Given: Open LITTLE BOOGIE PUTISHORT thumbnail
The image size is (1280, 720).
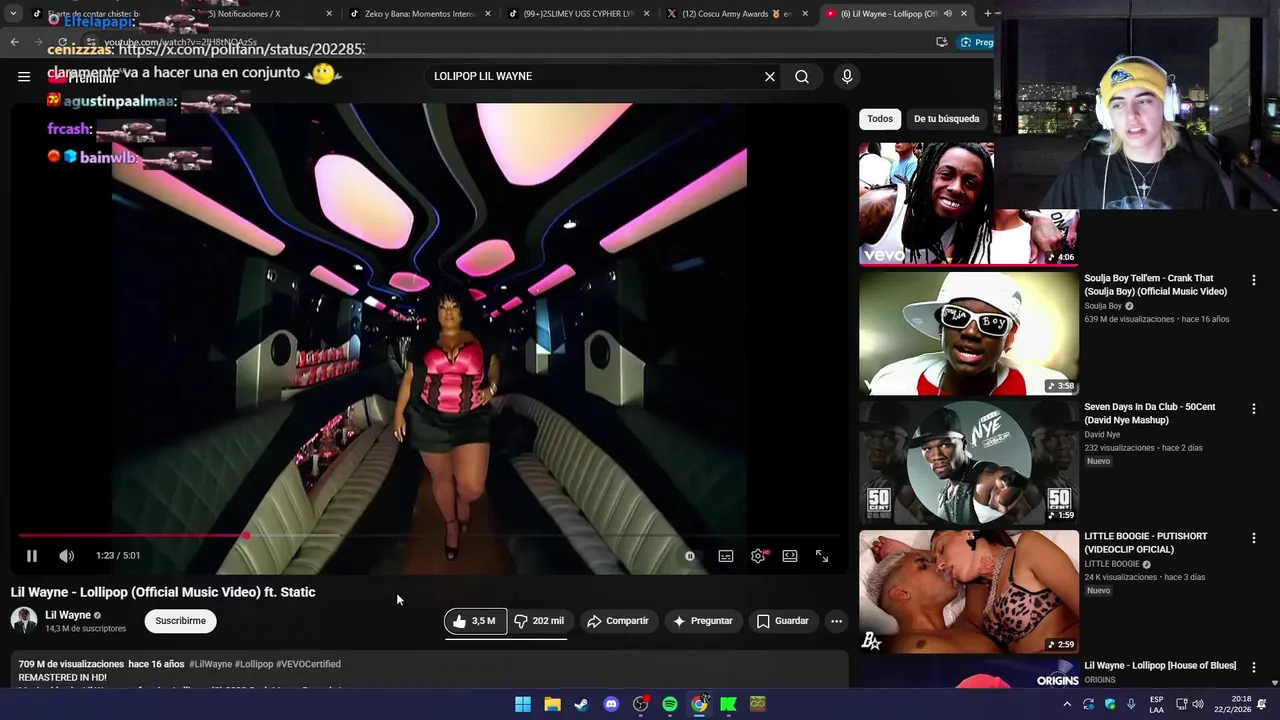Looking at the screenshot, I should click(969, 591).
